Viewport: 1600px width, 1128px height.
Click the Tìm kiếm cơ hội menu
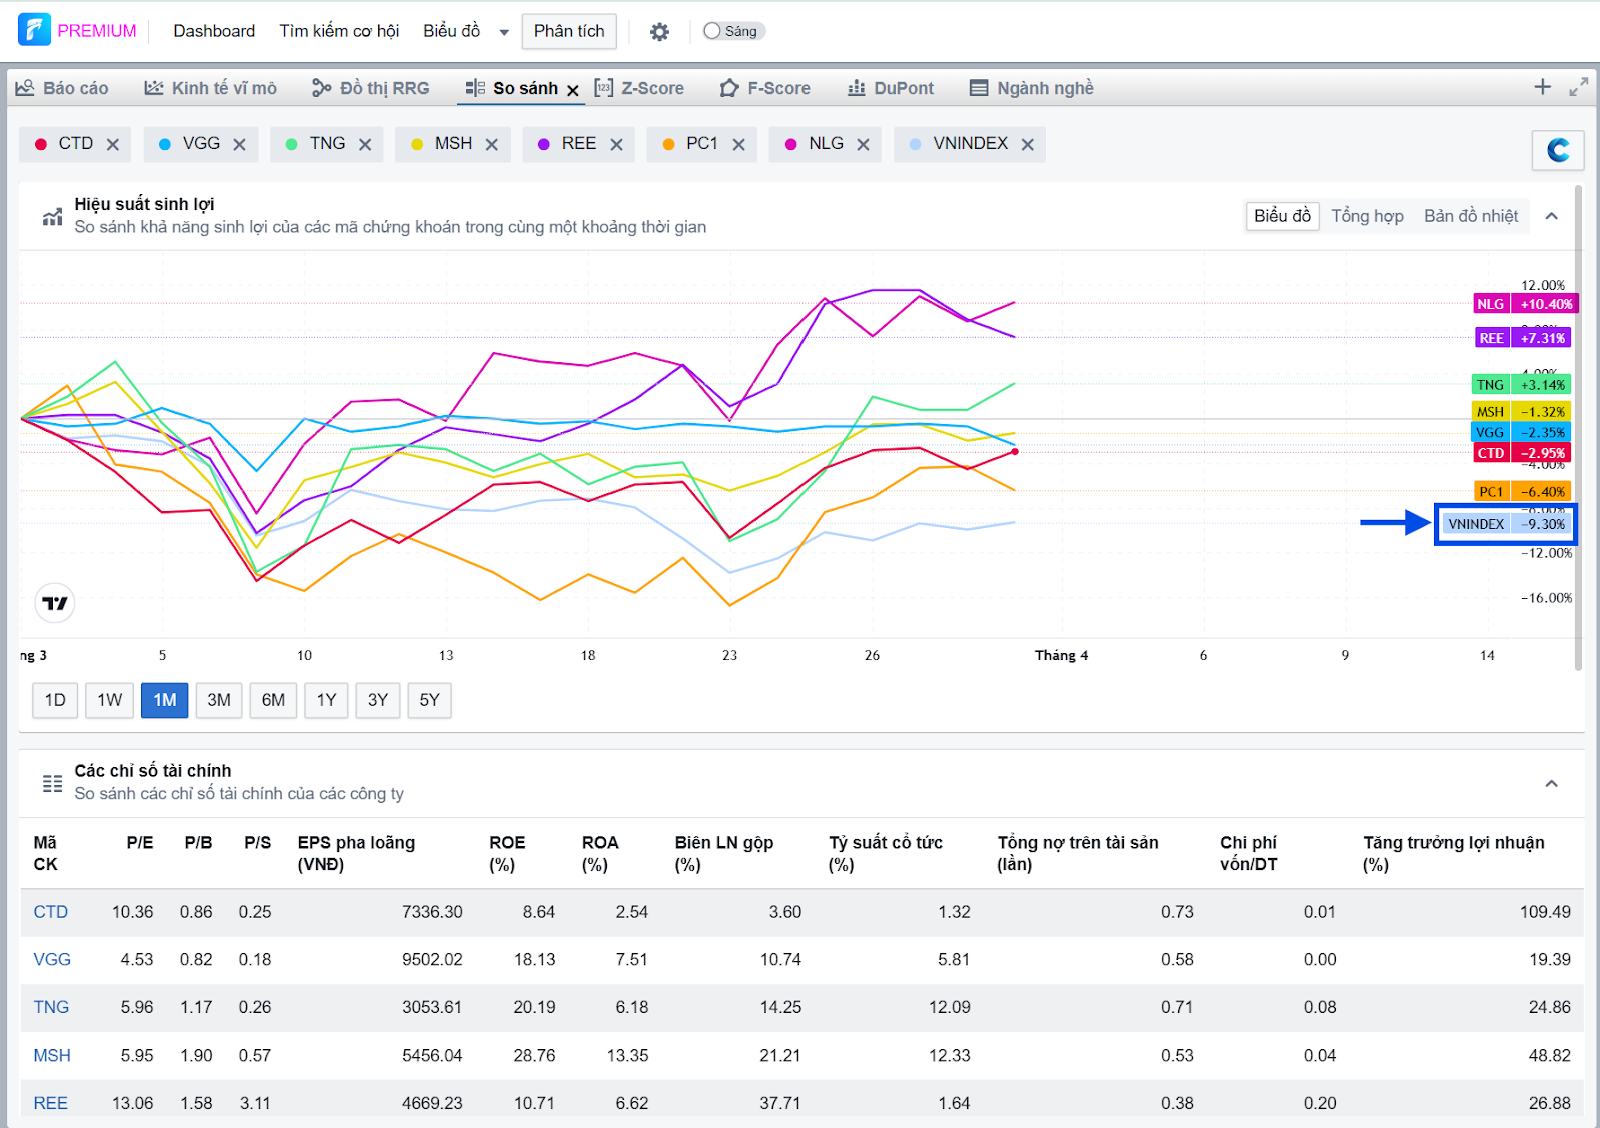pyautogui.click(x=339, y=31)
